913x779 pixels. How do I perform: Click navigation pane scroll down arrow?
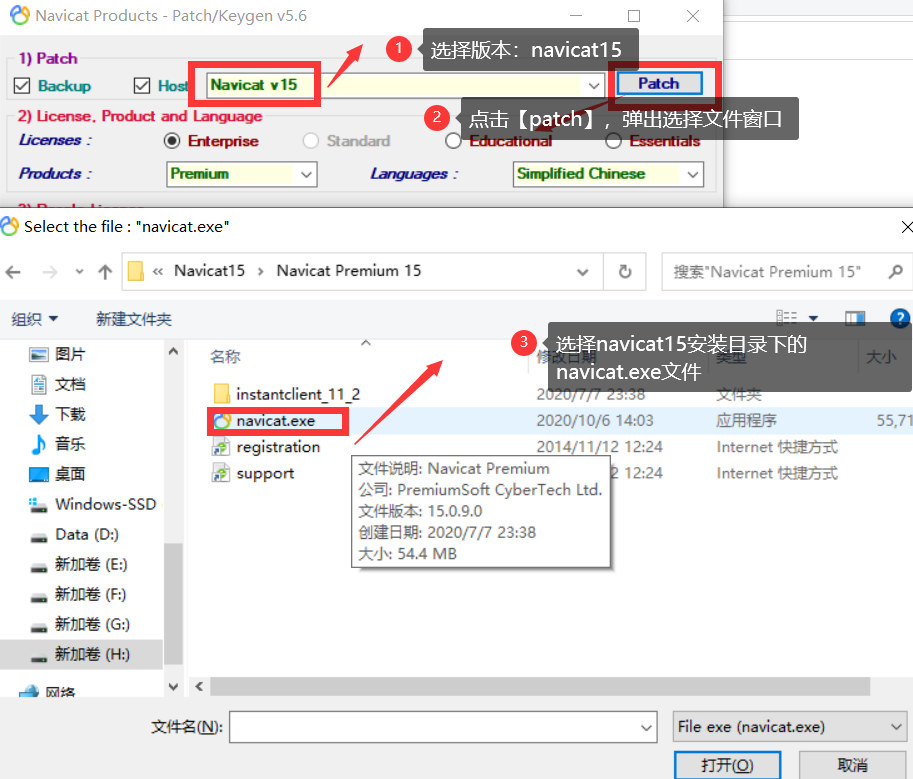tap(173, 686)
